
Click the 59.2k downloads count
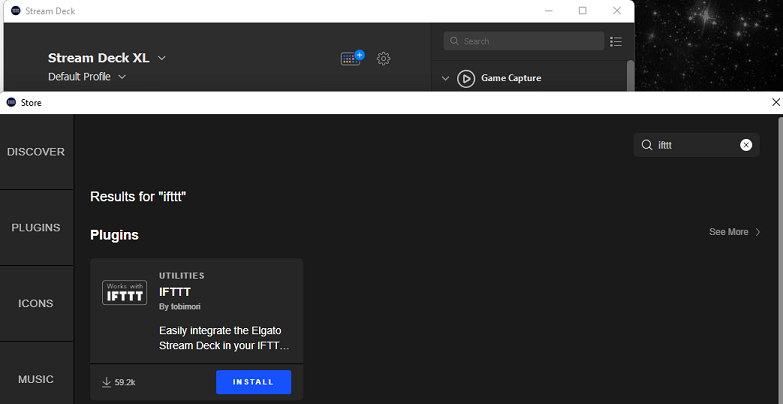point(125,383)
